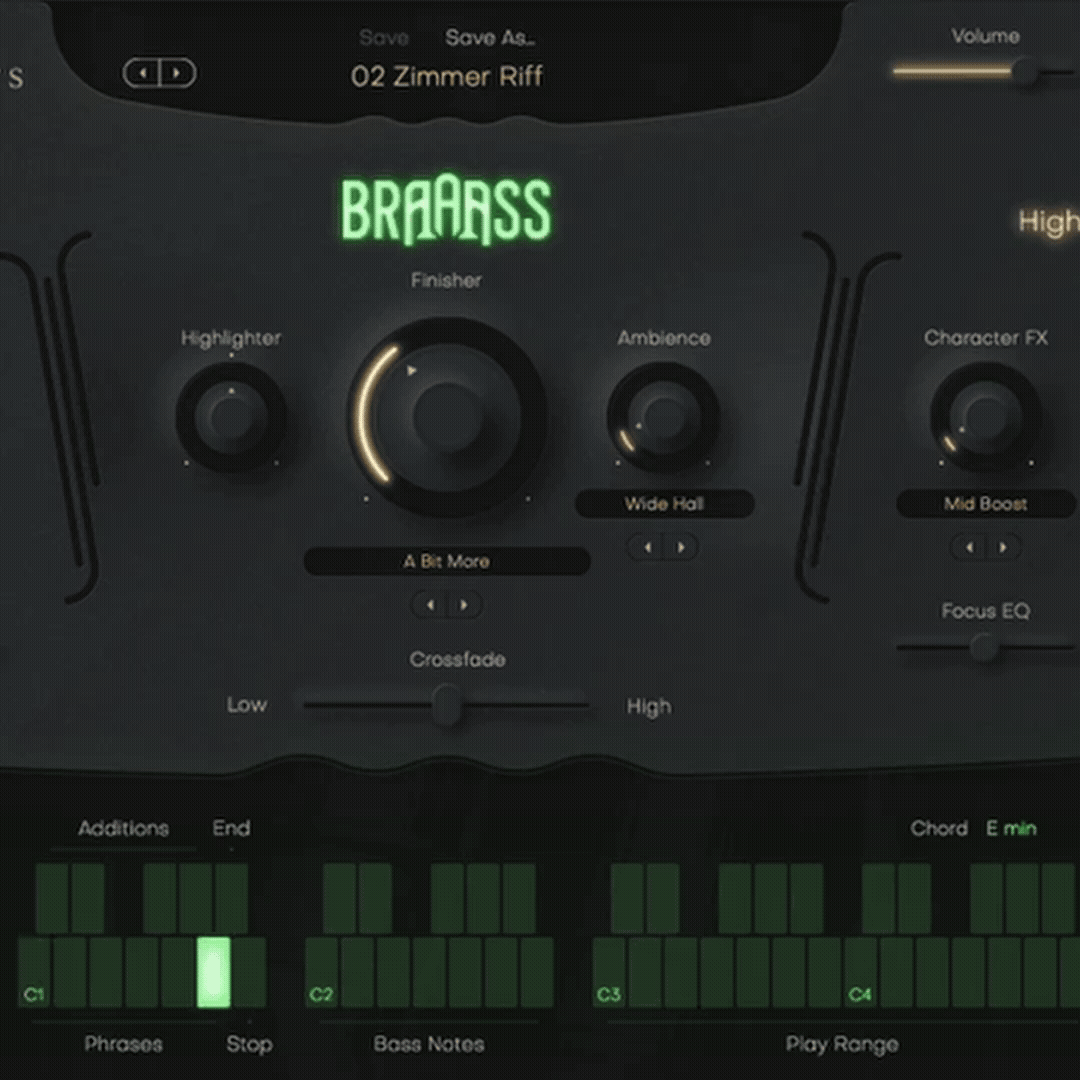Click Save As.. button
The width and height of the screenshot is (1080, 1080).
point(490,37)
